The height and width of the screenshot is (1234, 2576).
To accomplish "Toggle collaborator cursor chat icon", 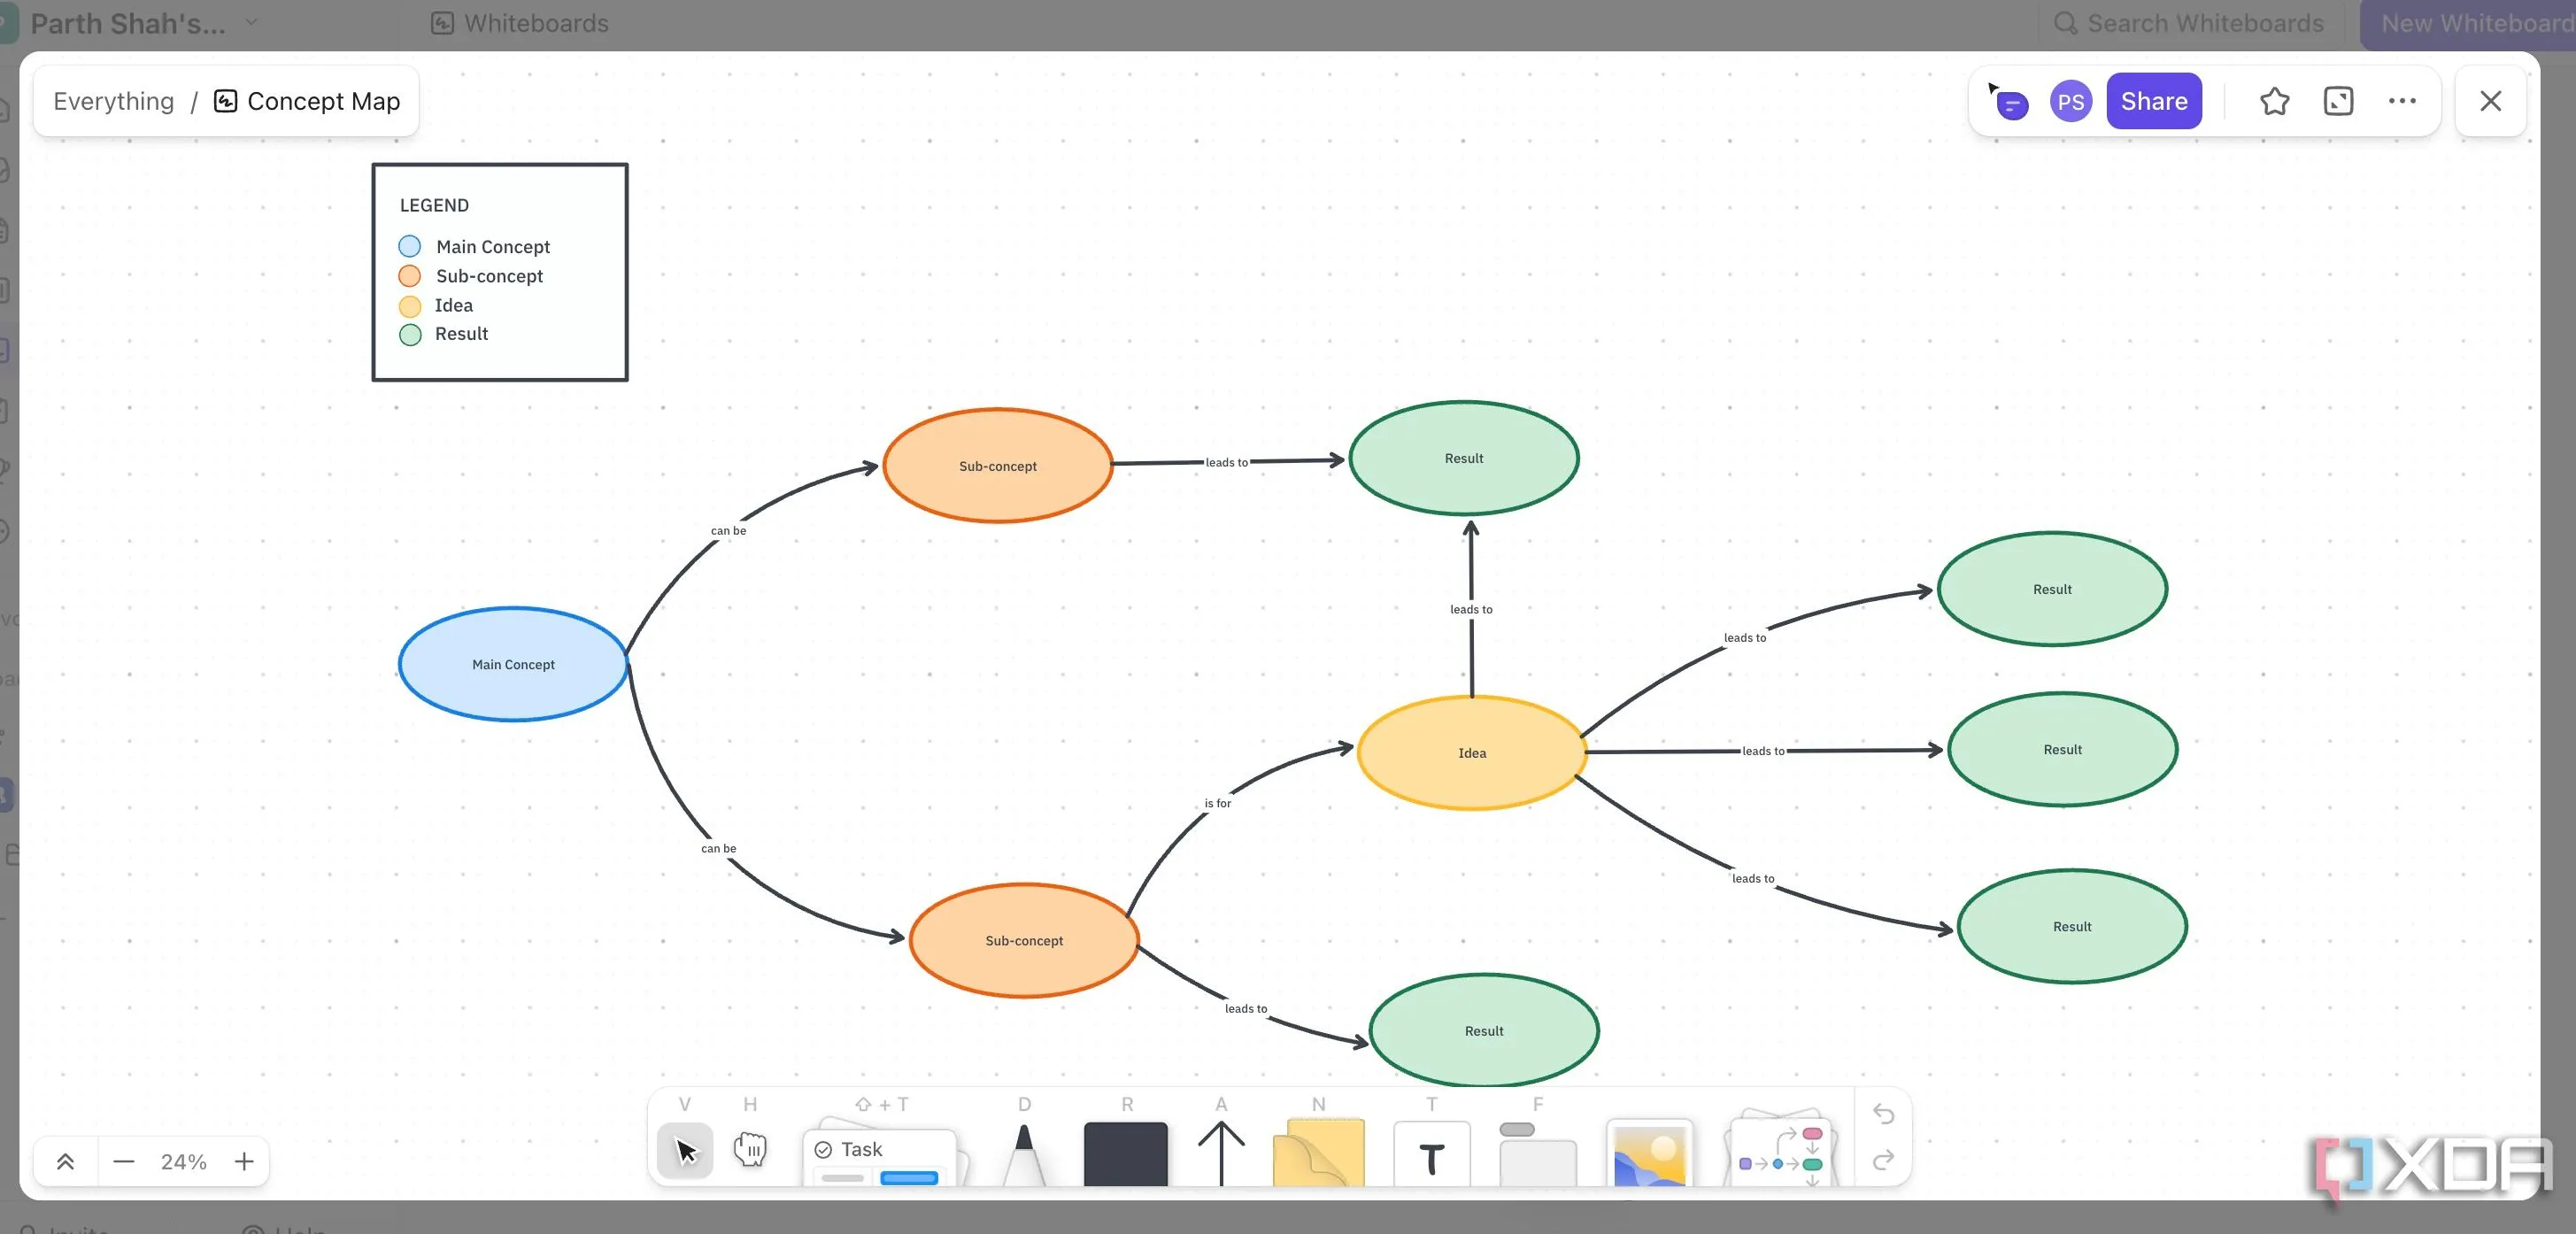I will (x=2008, y=101).
